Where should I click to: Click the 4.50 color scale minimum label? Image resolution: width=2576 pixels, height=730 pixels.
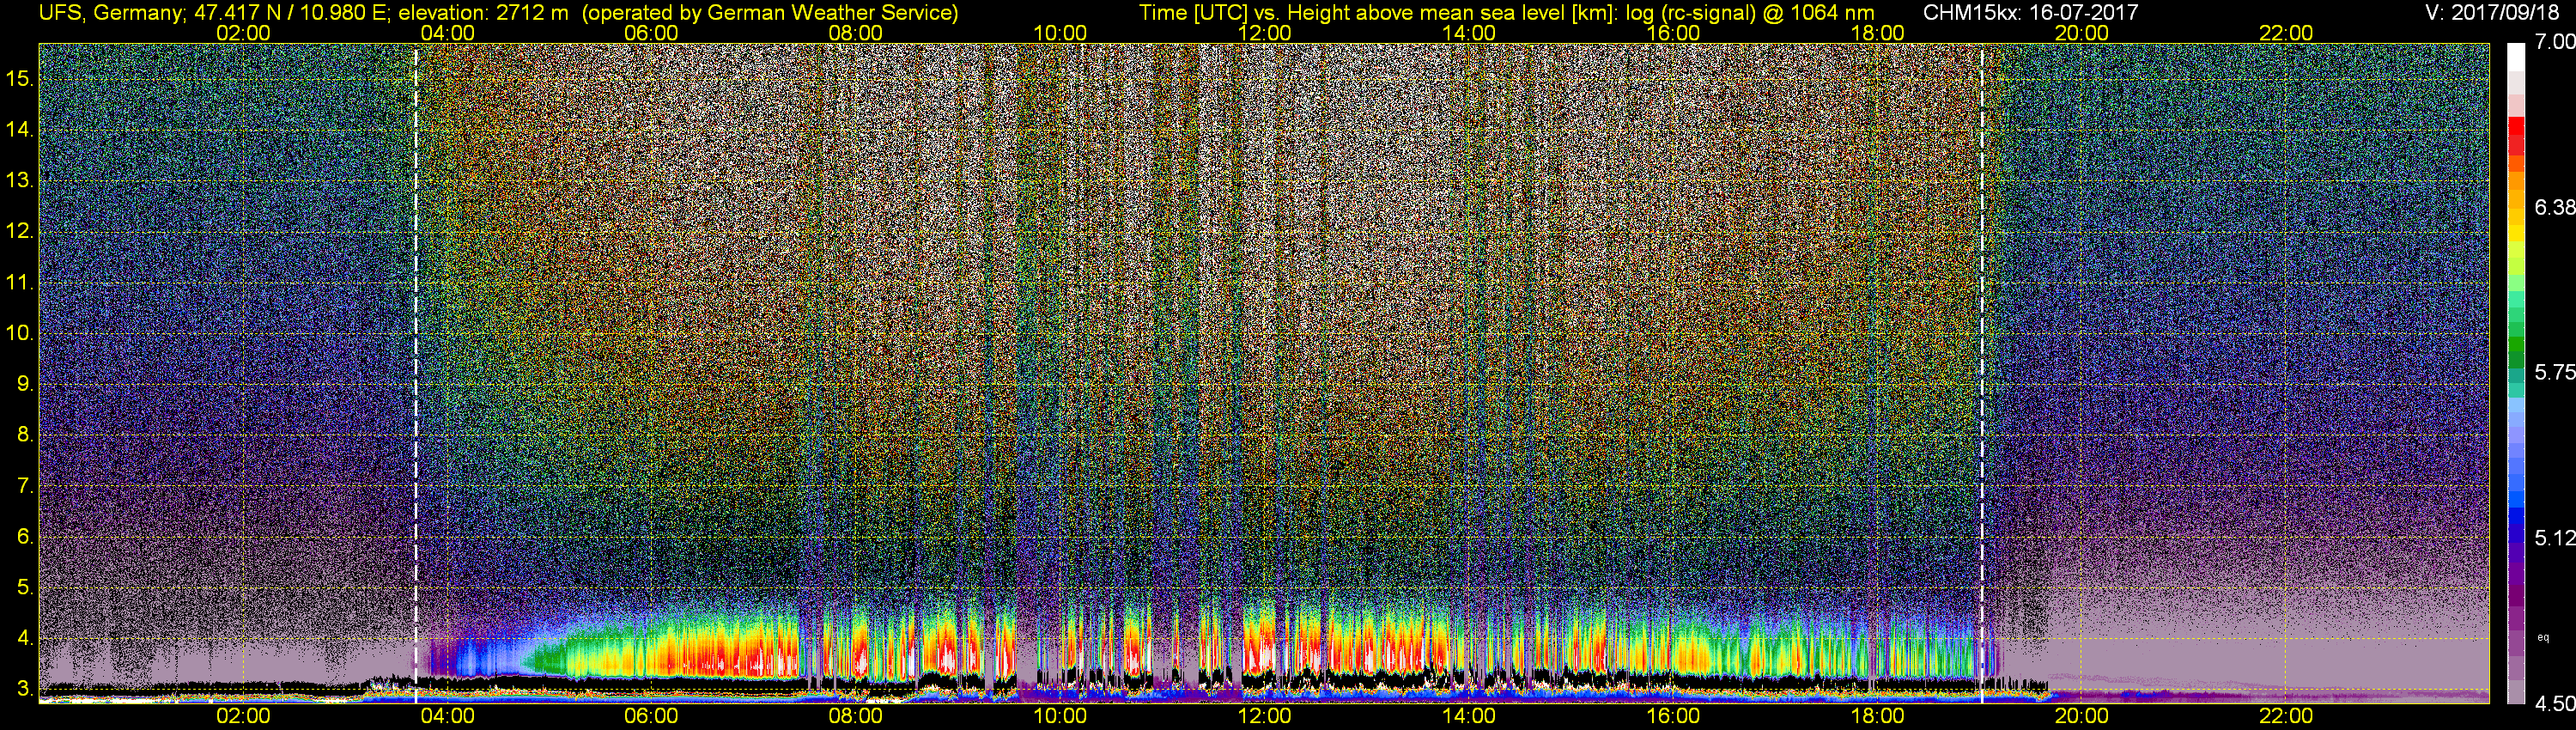2554,704
